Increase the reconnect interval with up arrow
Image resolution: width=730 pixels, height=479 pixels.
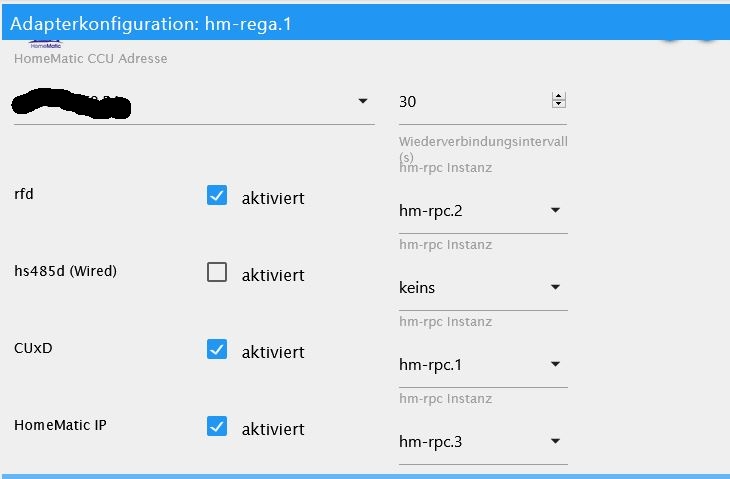tap(559, 97)
